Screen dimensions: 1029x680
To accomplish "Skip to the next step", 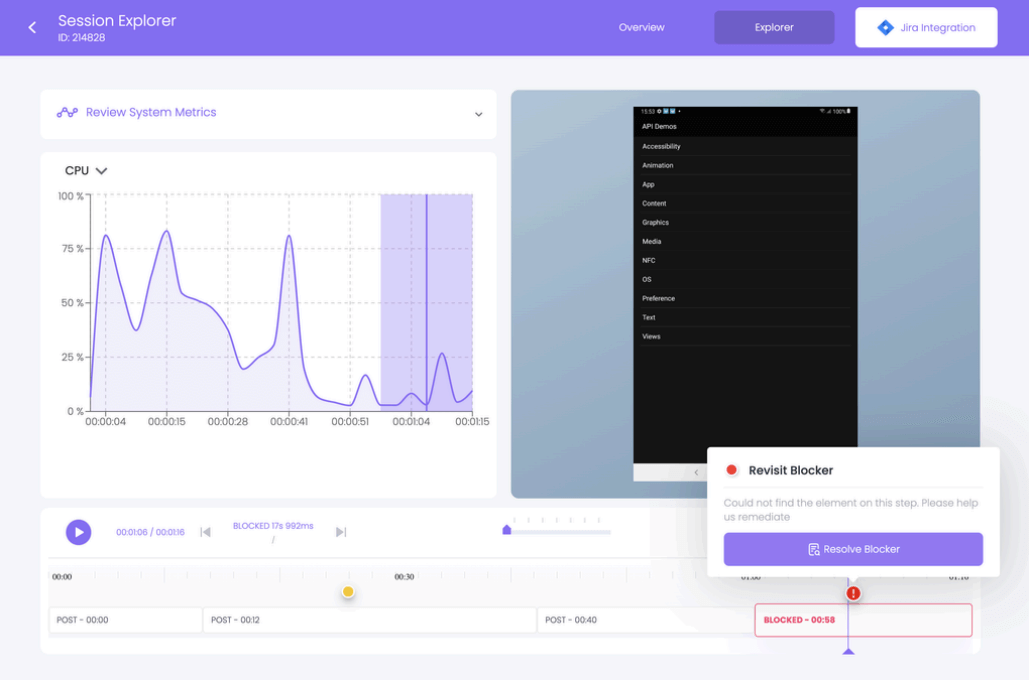I will pyautogui.click(x=341, y=532).
